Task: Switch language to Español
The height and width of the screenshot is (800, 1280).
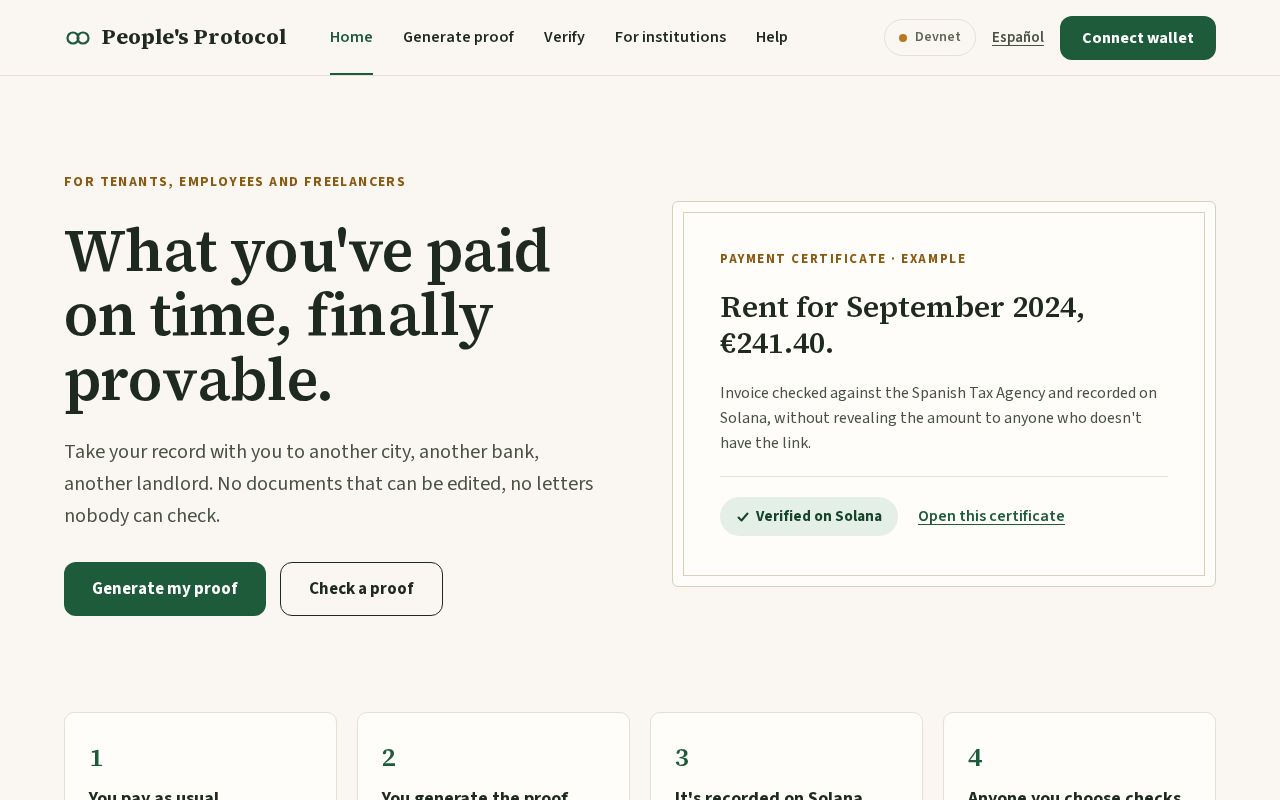Action: click(x=1018, y=37)
